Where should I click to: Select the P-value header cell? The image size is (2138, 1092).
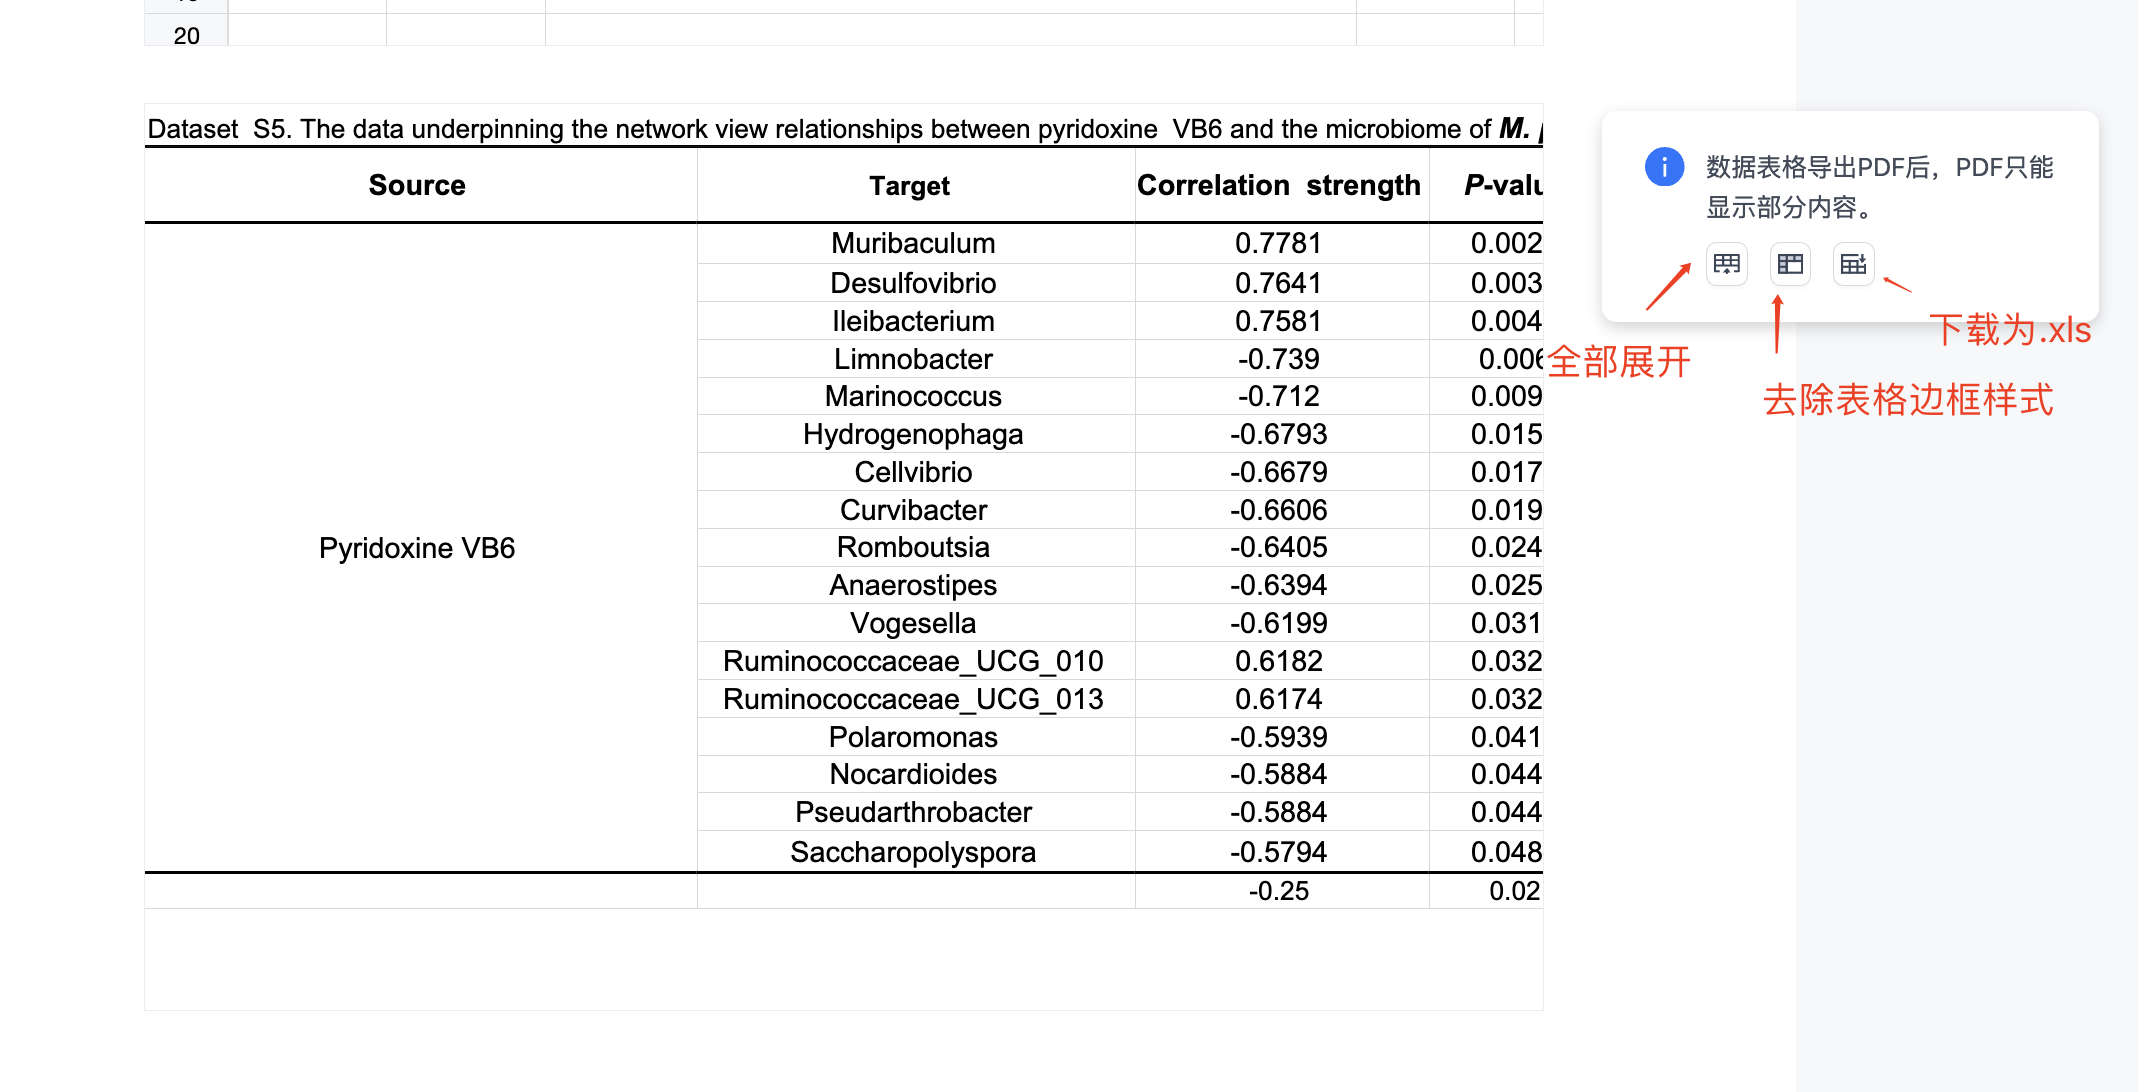(1487, 186)
